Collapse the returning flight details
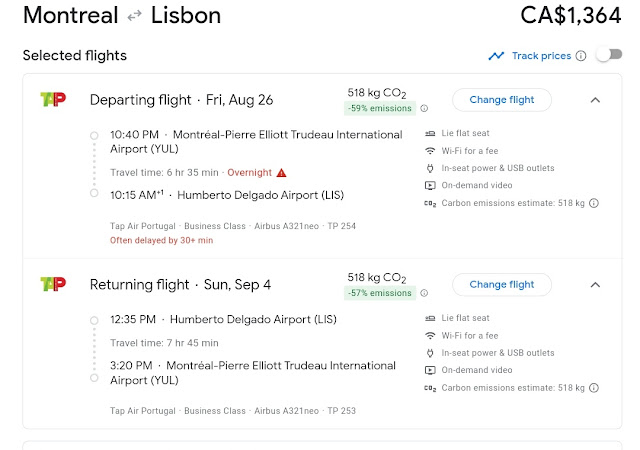The height and width of the screenshot is (450, 640). coord(595,285)
